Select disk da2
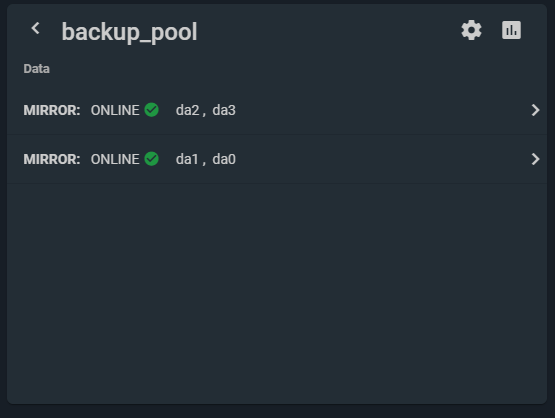Viewport: 555px width, 418px height. [188, 110]
